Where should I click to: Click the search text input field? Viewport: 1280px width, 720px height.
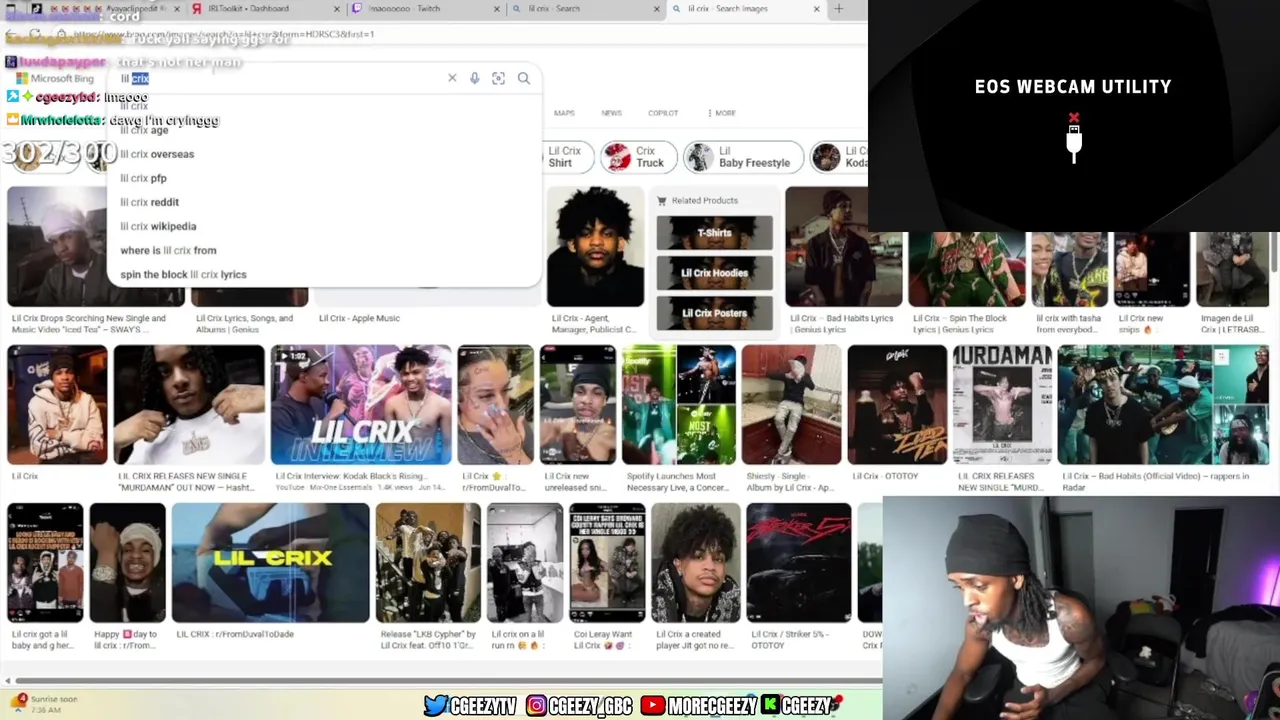(x=280, y=78)
